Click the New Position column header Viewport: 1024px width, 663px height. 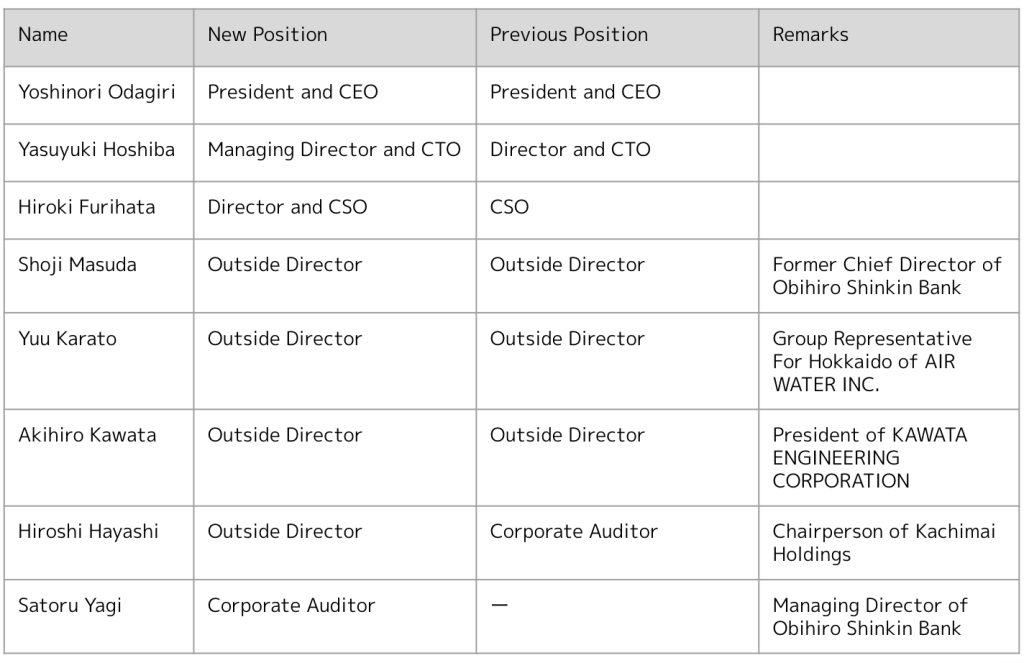point(335,37)
